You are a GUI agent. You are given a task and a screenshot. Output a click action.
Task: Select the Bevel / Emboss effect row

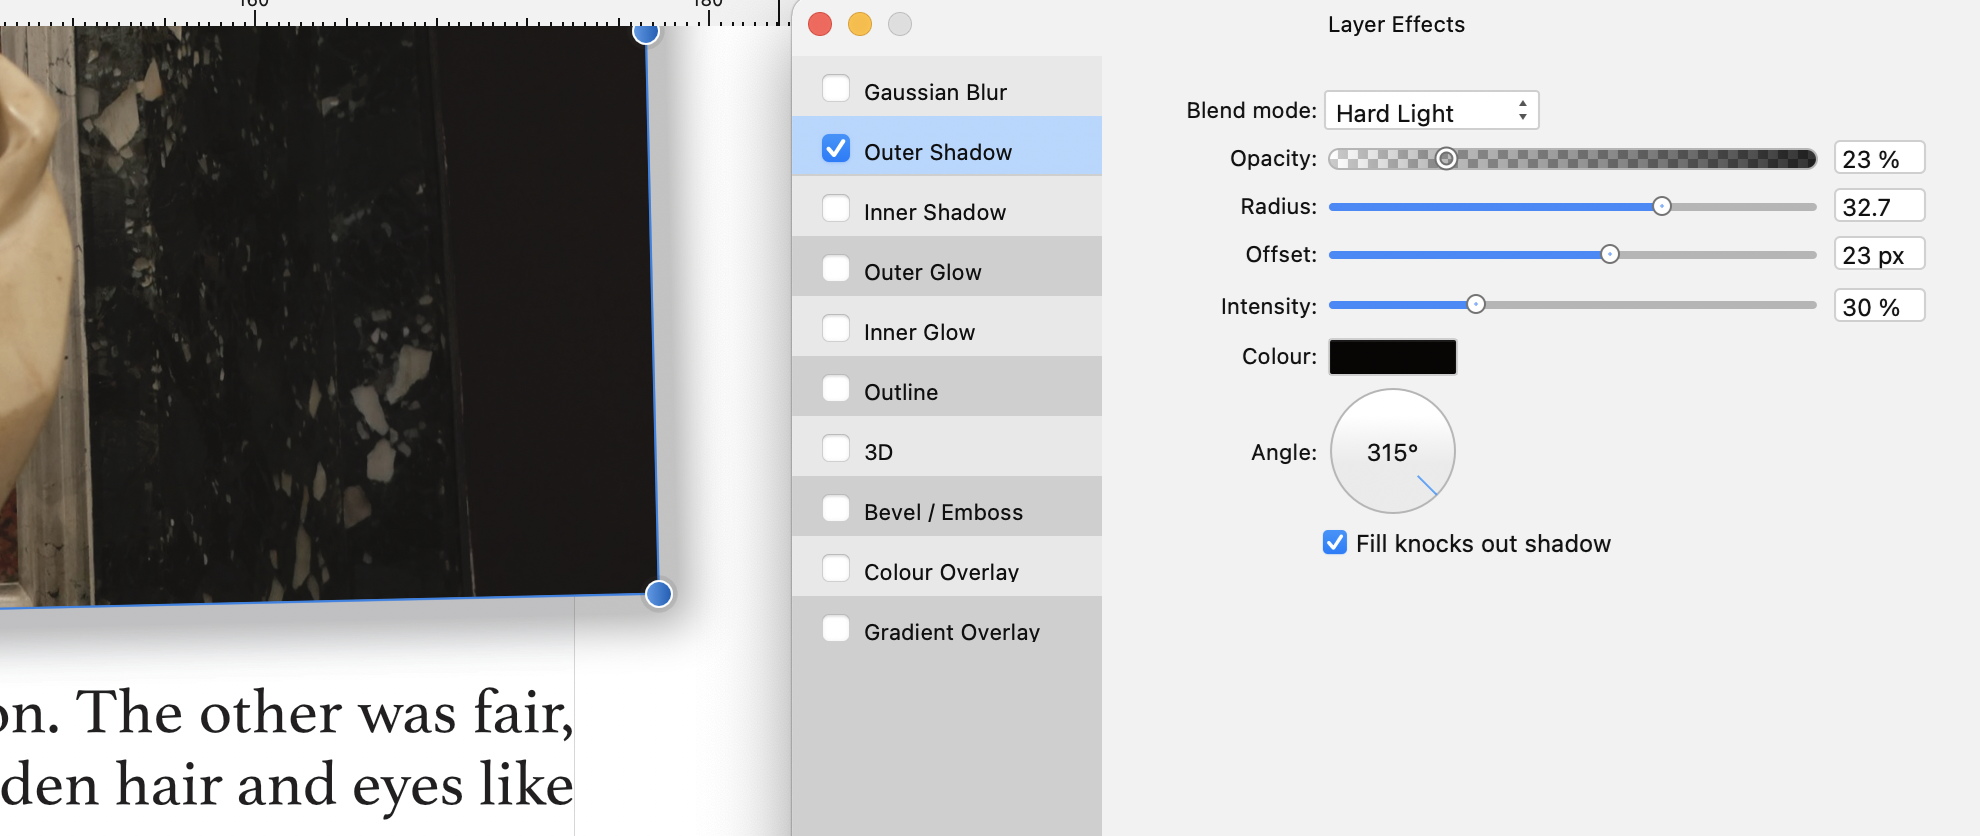tap(947, 507)
